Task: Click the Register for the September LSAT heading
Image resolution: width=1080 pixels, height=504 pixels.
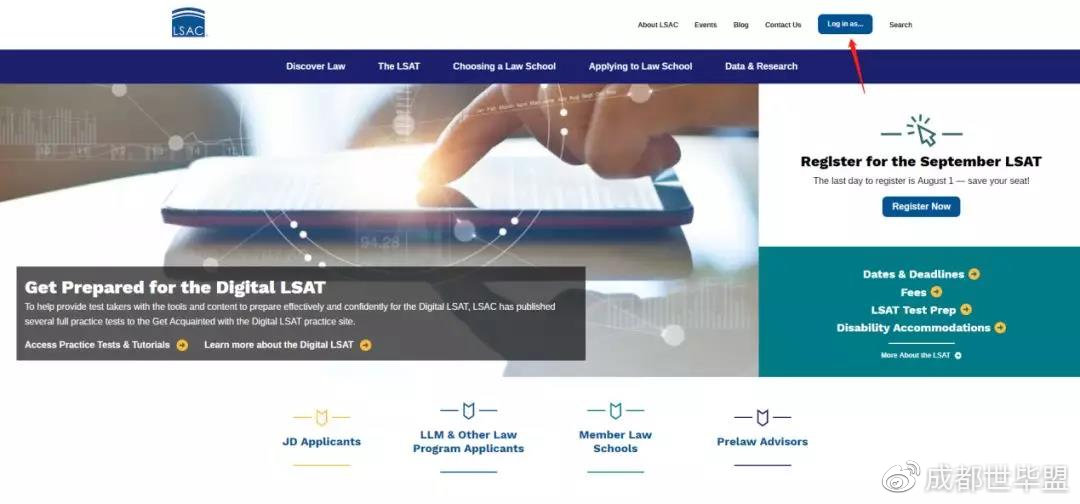Action: click(x=921, y=162)
